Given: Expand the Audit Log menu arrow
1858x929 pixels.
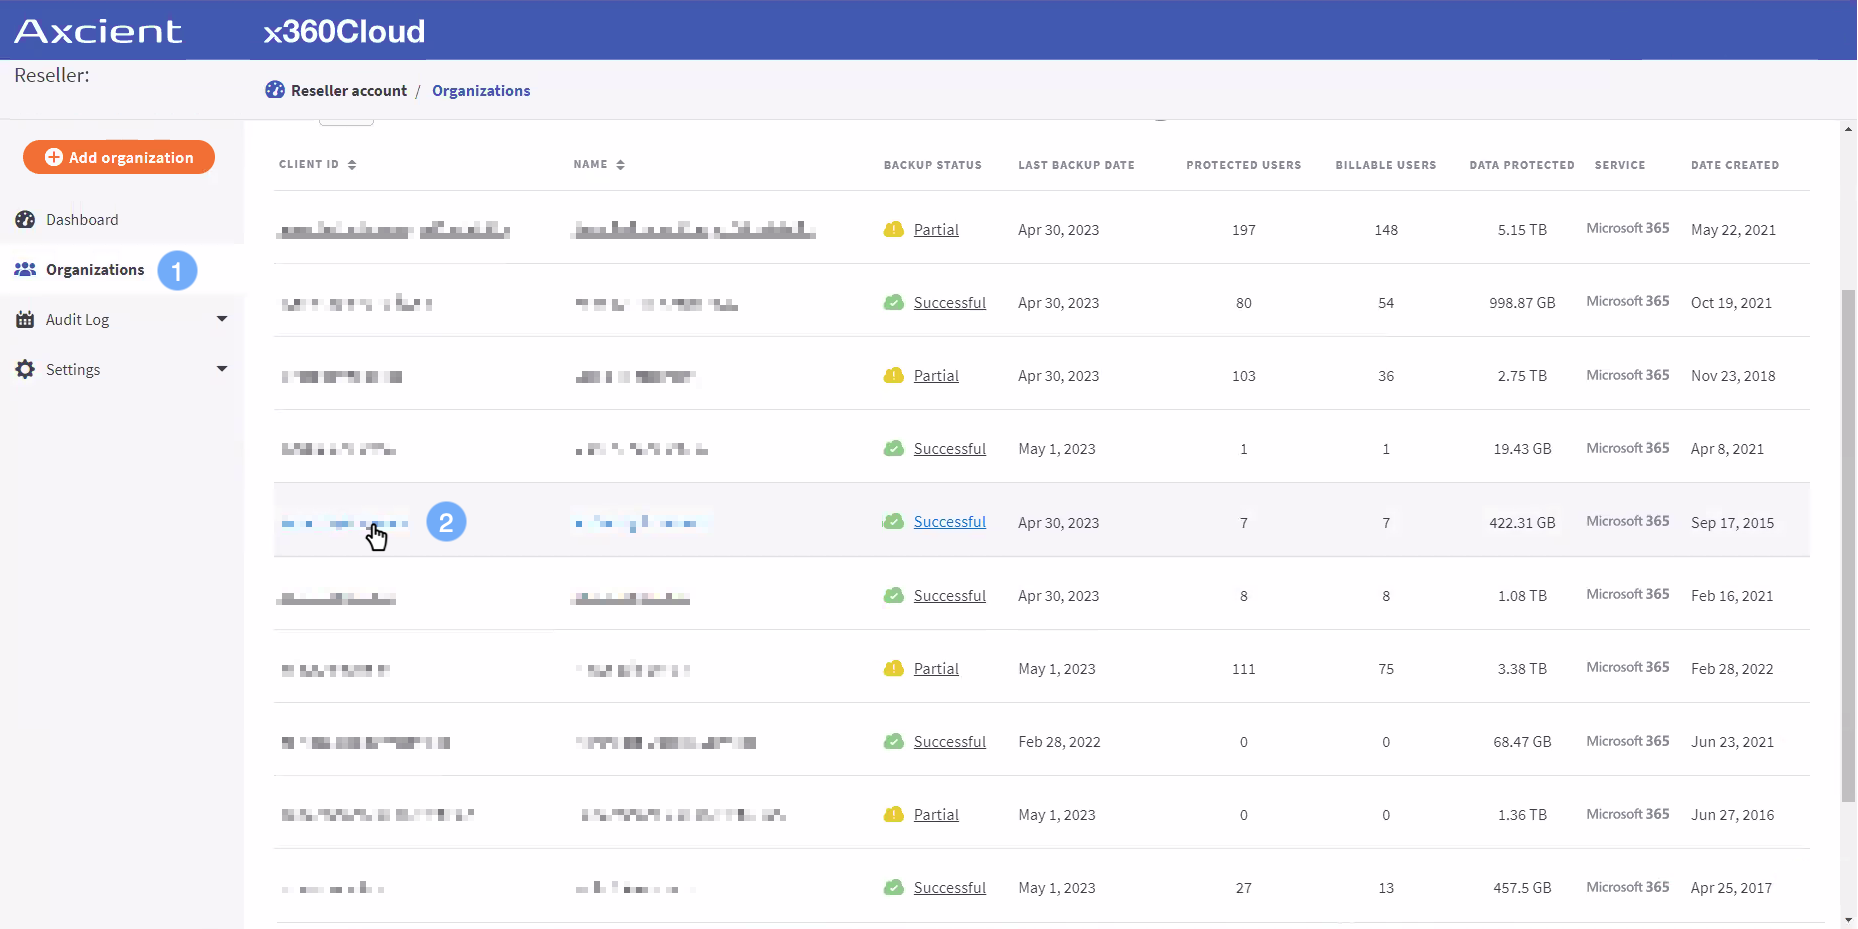Looking at the screenshot, I should [222, 319].
